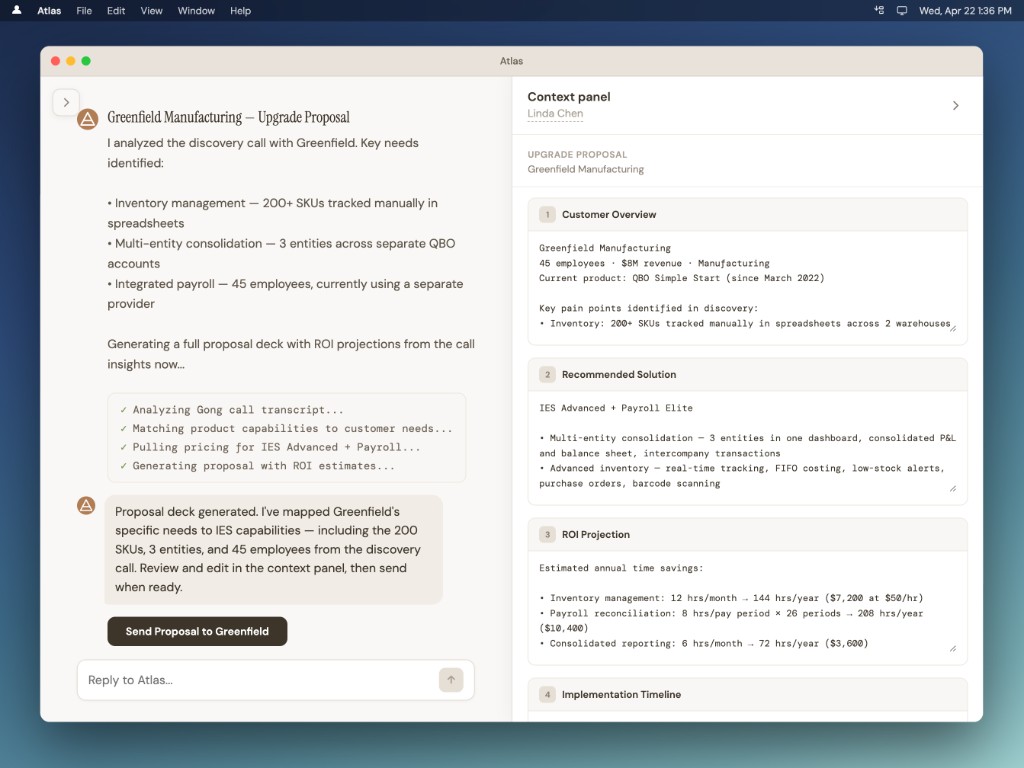Click the 'Current product: QBO Simple Start' line
The image size is (1024, 768).
point(682,278)
